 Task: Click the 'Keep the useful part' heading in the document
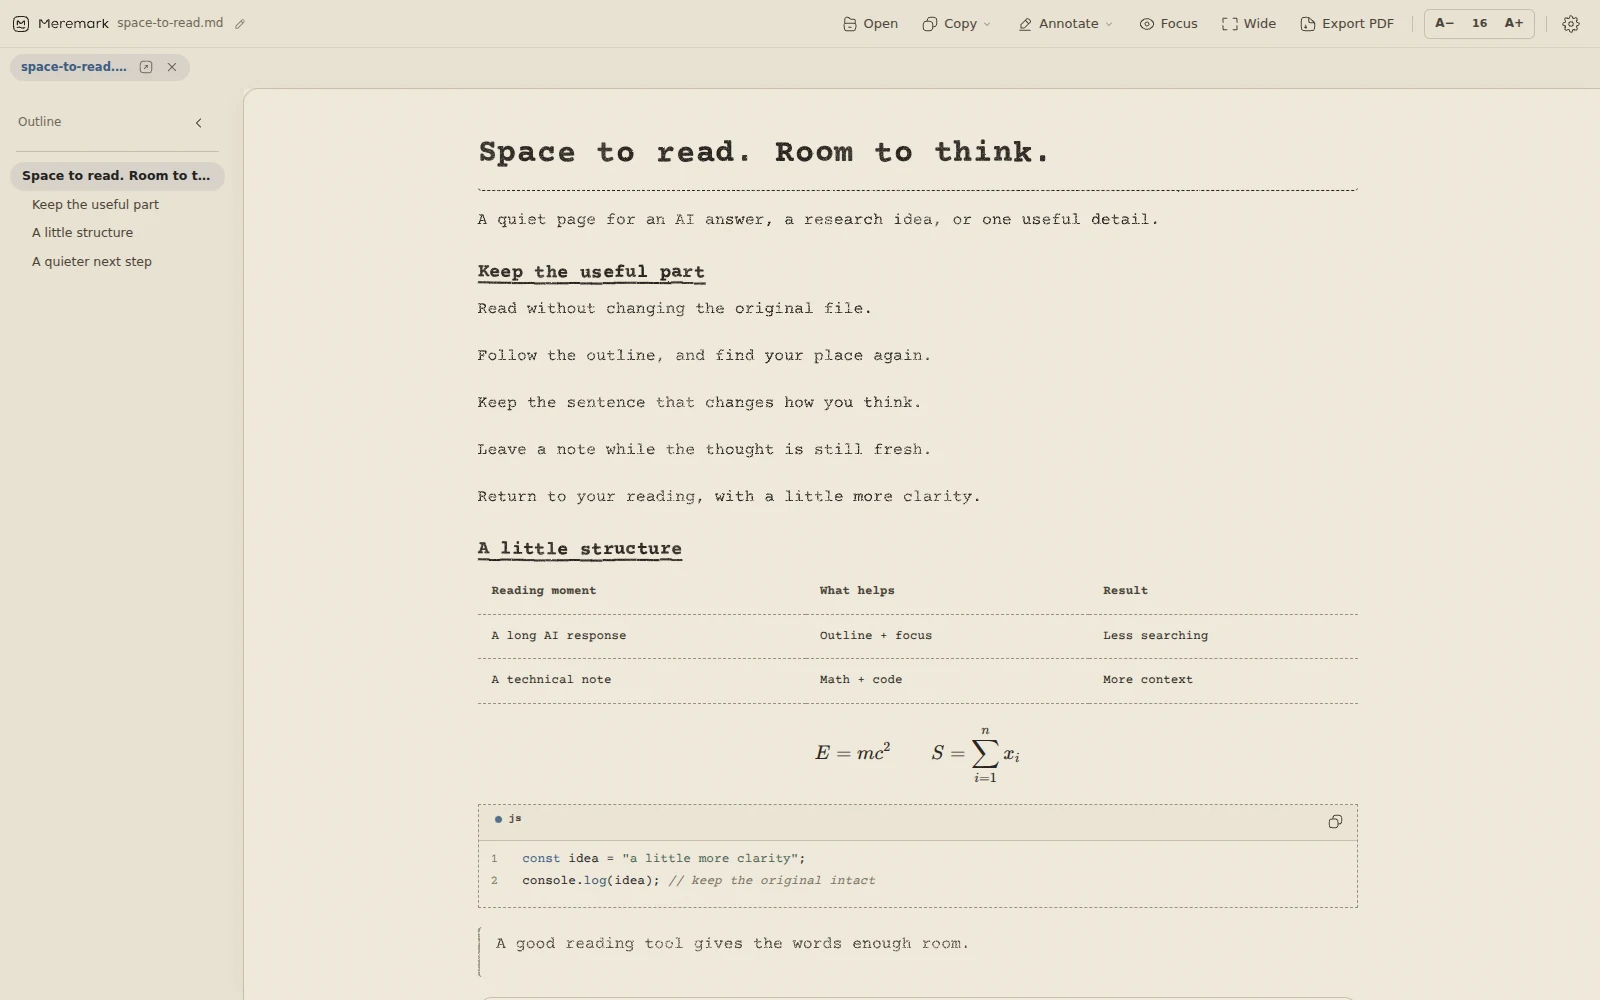coord(591,272)
